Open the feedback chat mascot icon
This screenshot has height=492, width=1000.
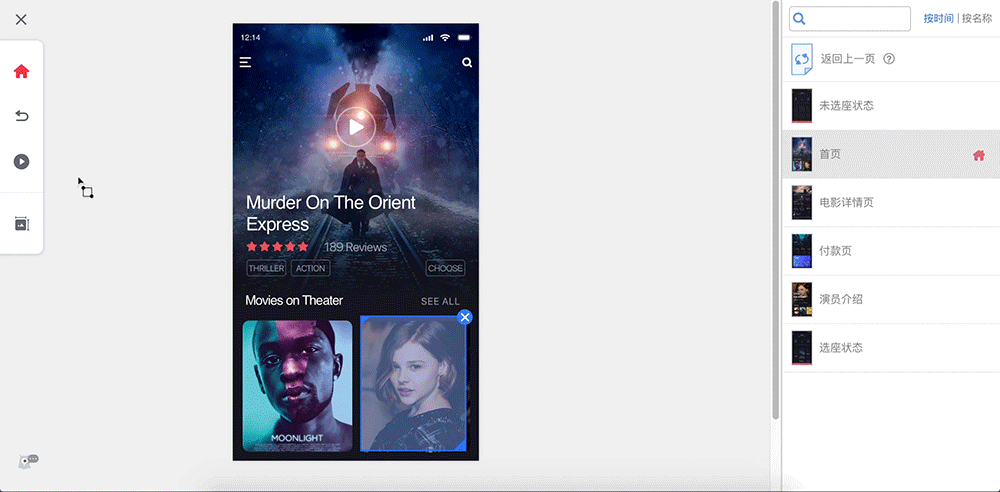point(28,461)
